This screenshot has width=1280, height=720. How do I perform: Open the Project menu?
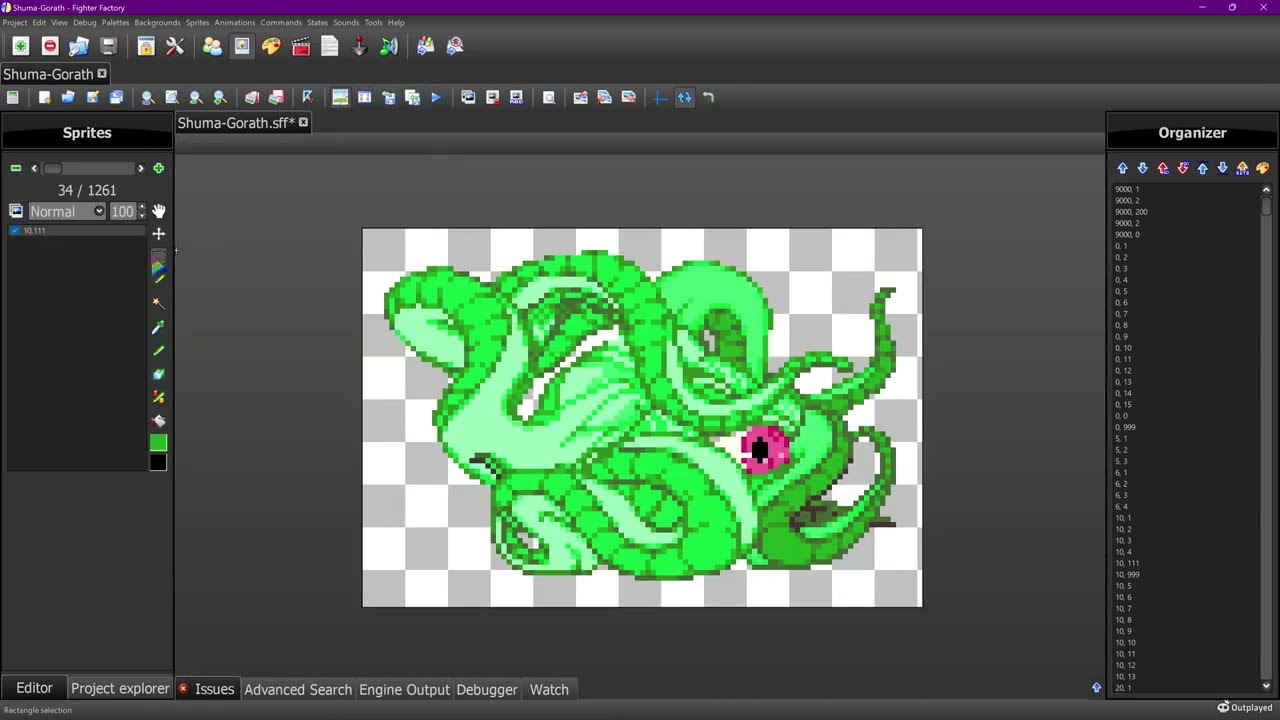(15, 22)
